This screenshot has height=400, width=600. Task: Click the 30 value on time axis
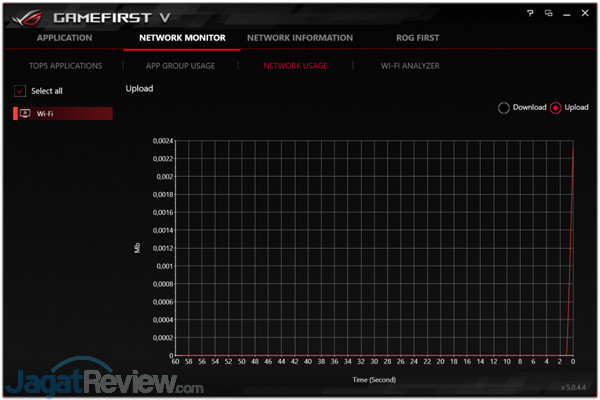click(x=374, y=361)
